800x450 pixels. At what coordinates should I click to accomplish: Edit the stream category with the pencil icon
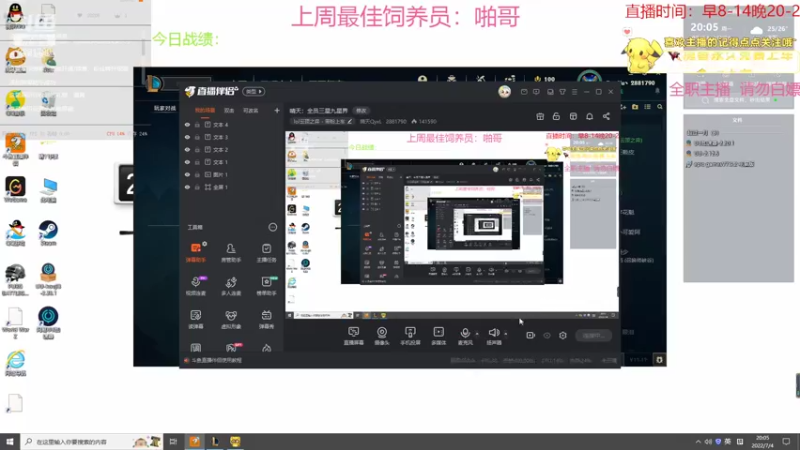tap(349, 121)
